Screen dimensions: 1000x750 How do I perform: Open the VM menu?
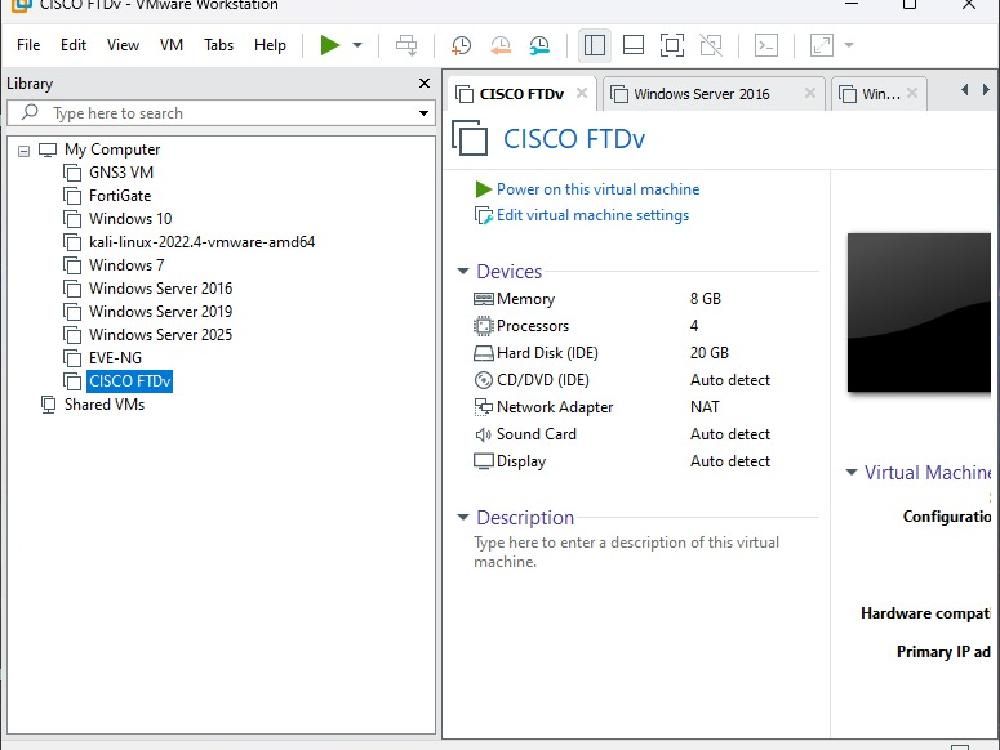click(171, 45)
